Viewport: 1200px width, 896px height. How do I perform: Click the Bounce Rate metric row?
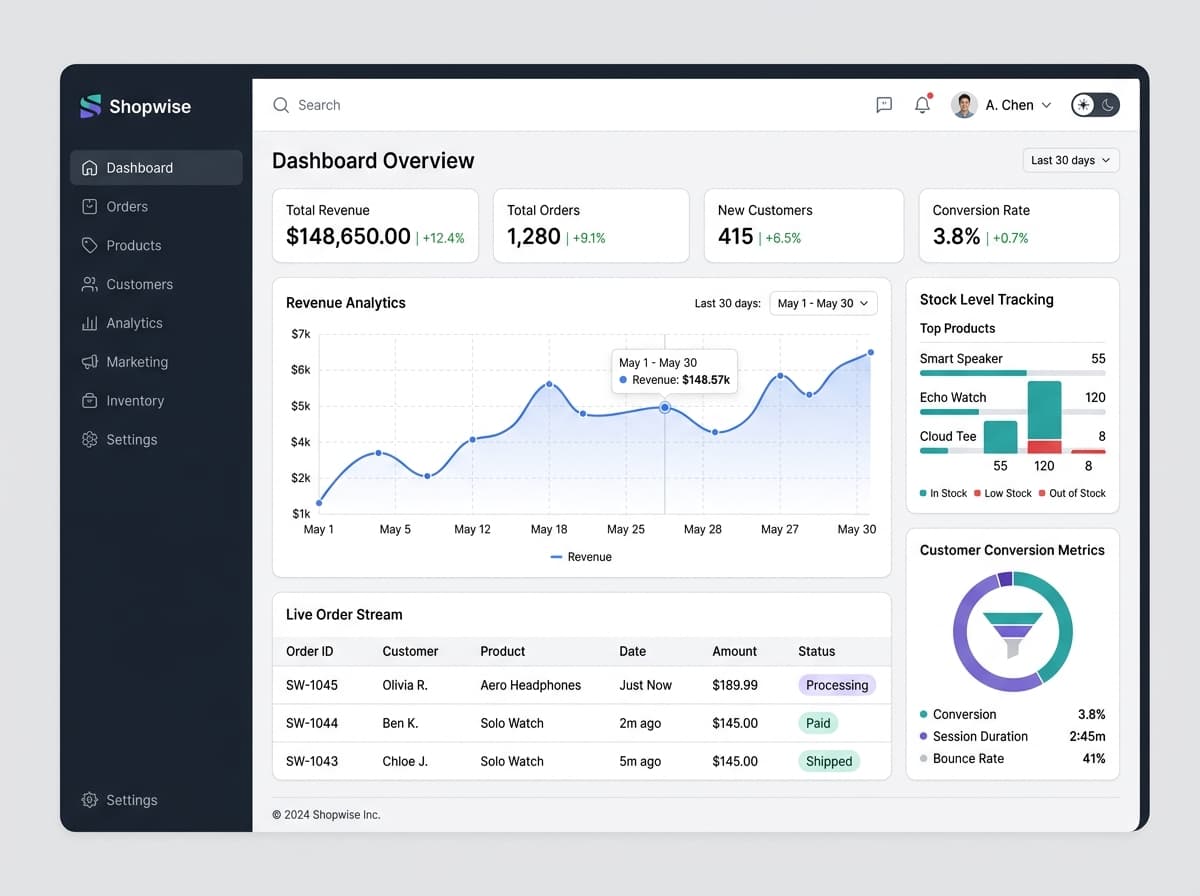(1013, 758)
